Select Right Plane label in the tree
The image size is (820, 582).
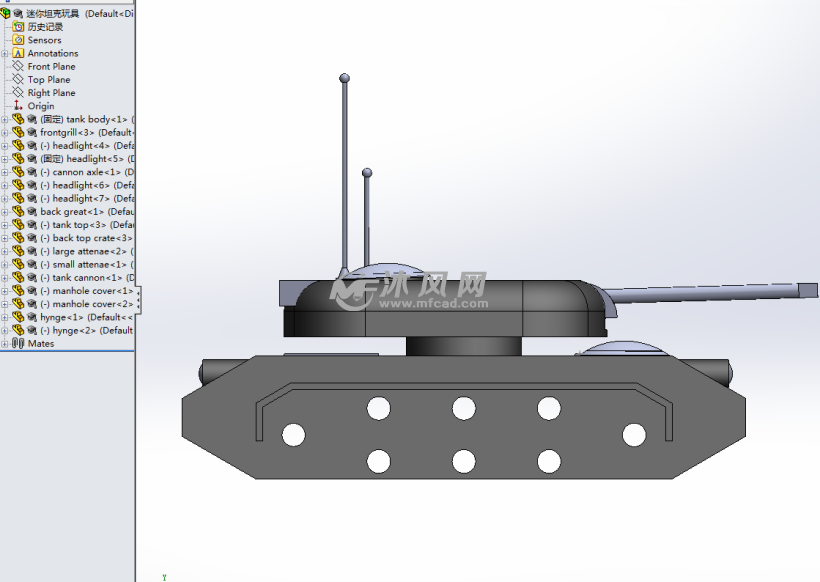[51, 93]
